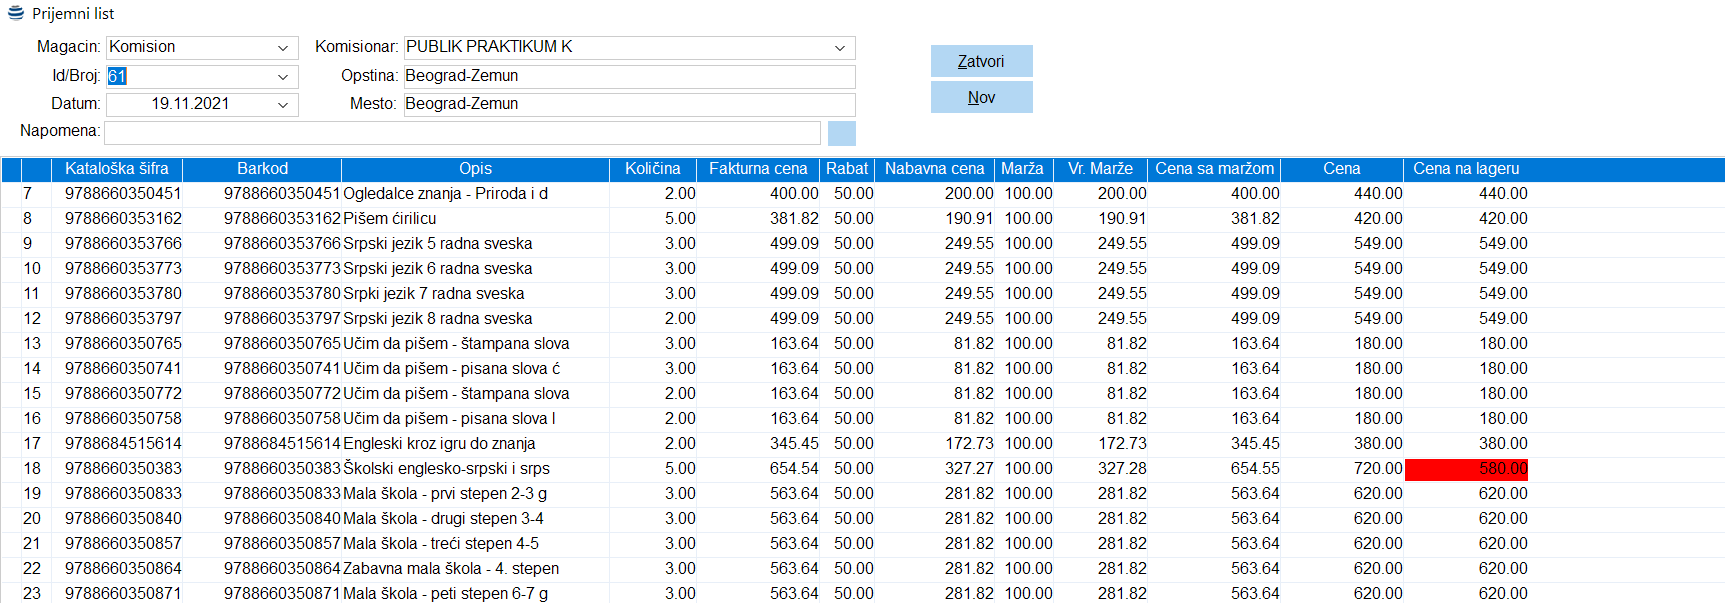Open the Datum date picker dropdown

(283, 105)
